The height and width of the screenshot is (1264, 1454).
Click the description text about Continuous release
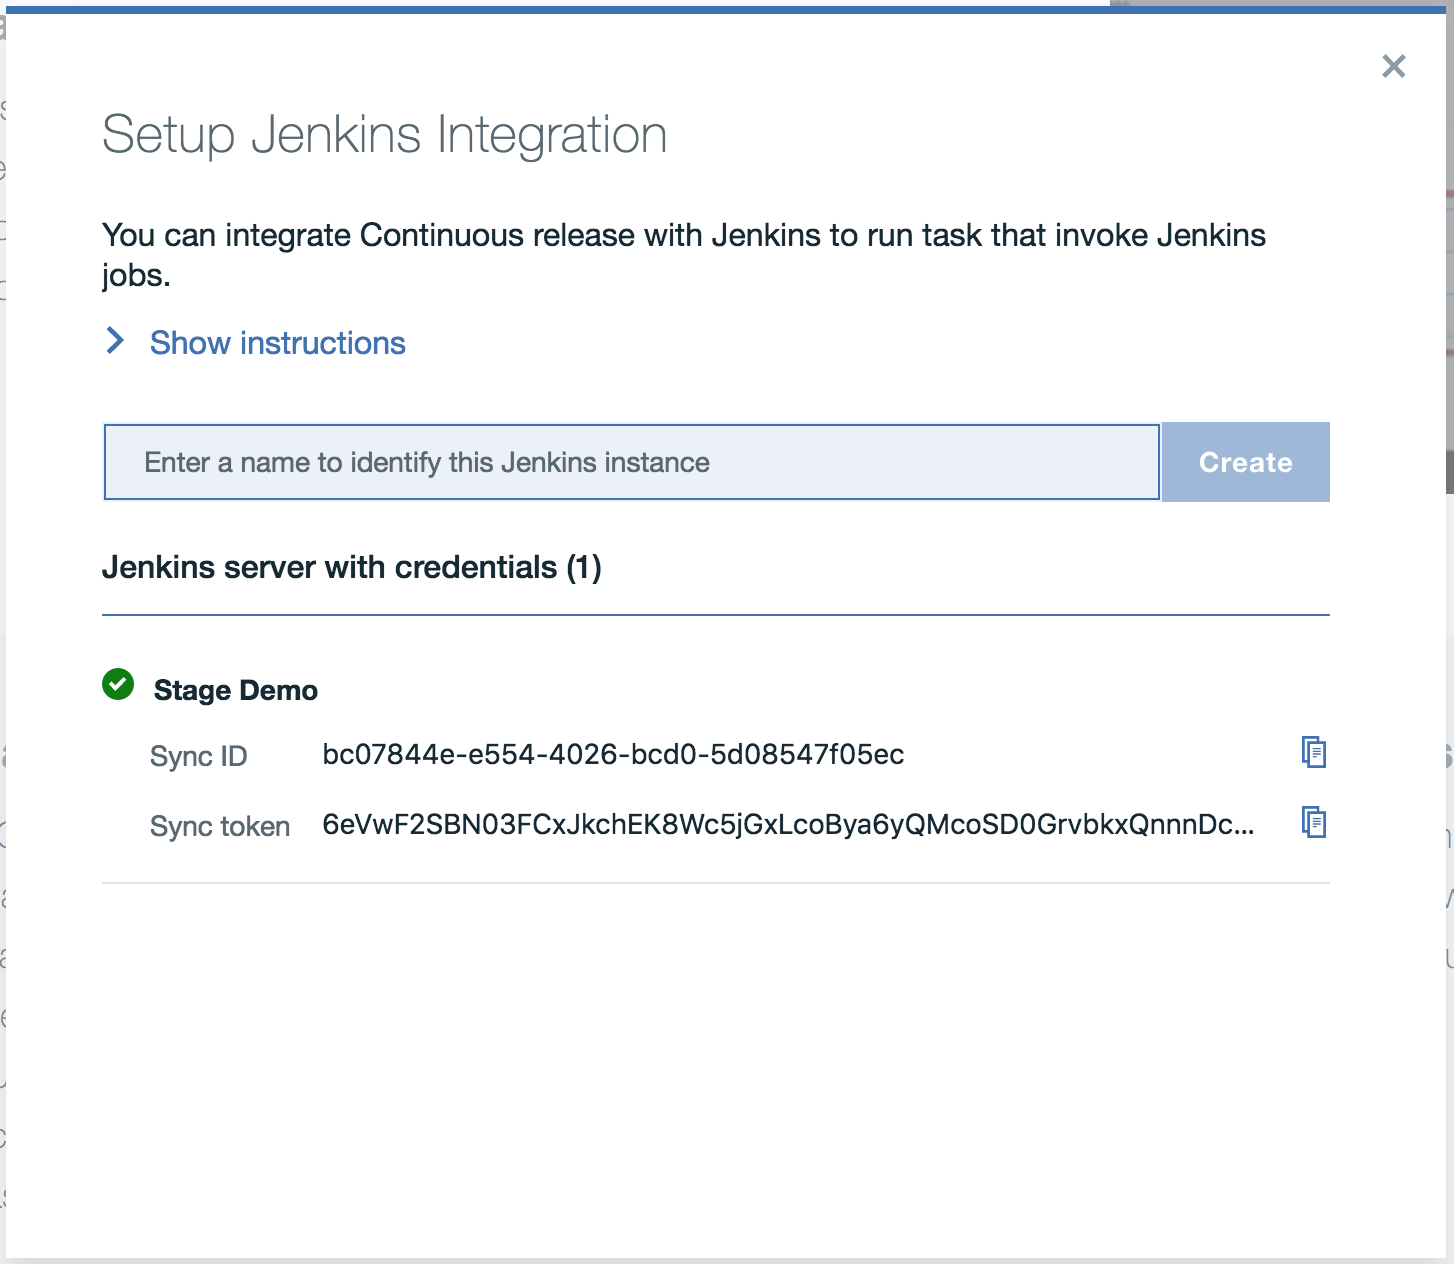[684, 254]
